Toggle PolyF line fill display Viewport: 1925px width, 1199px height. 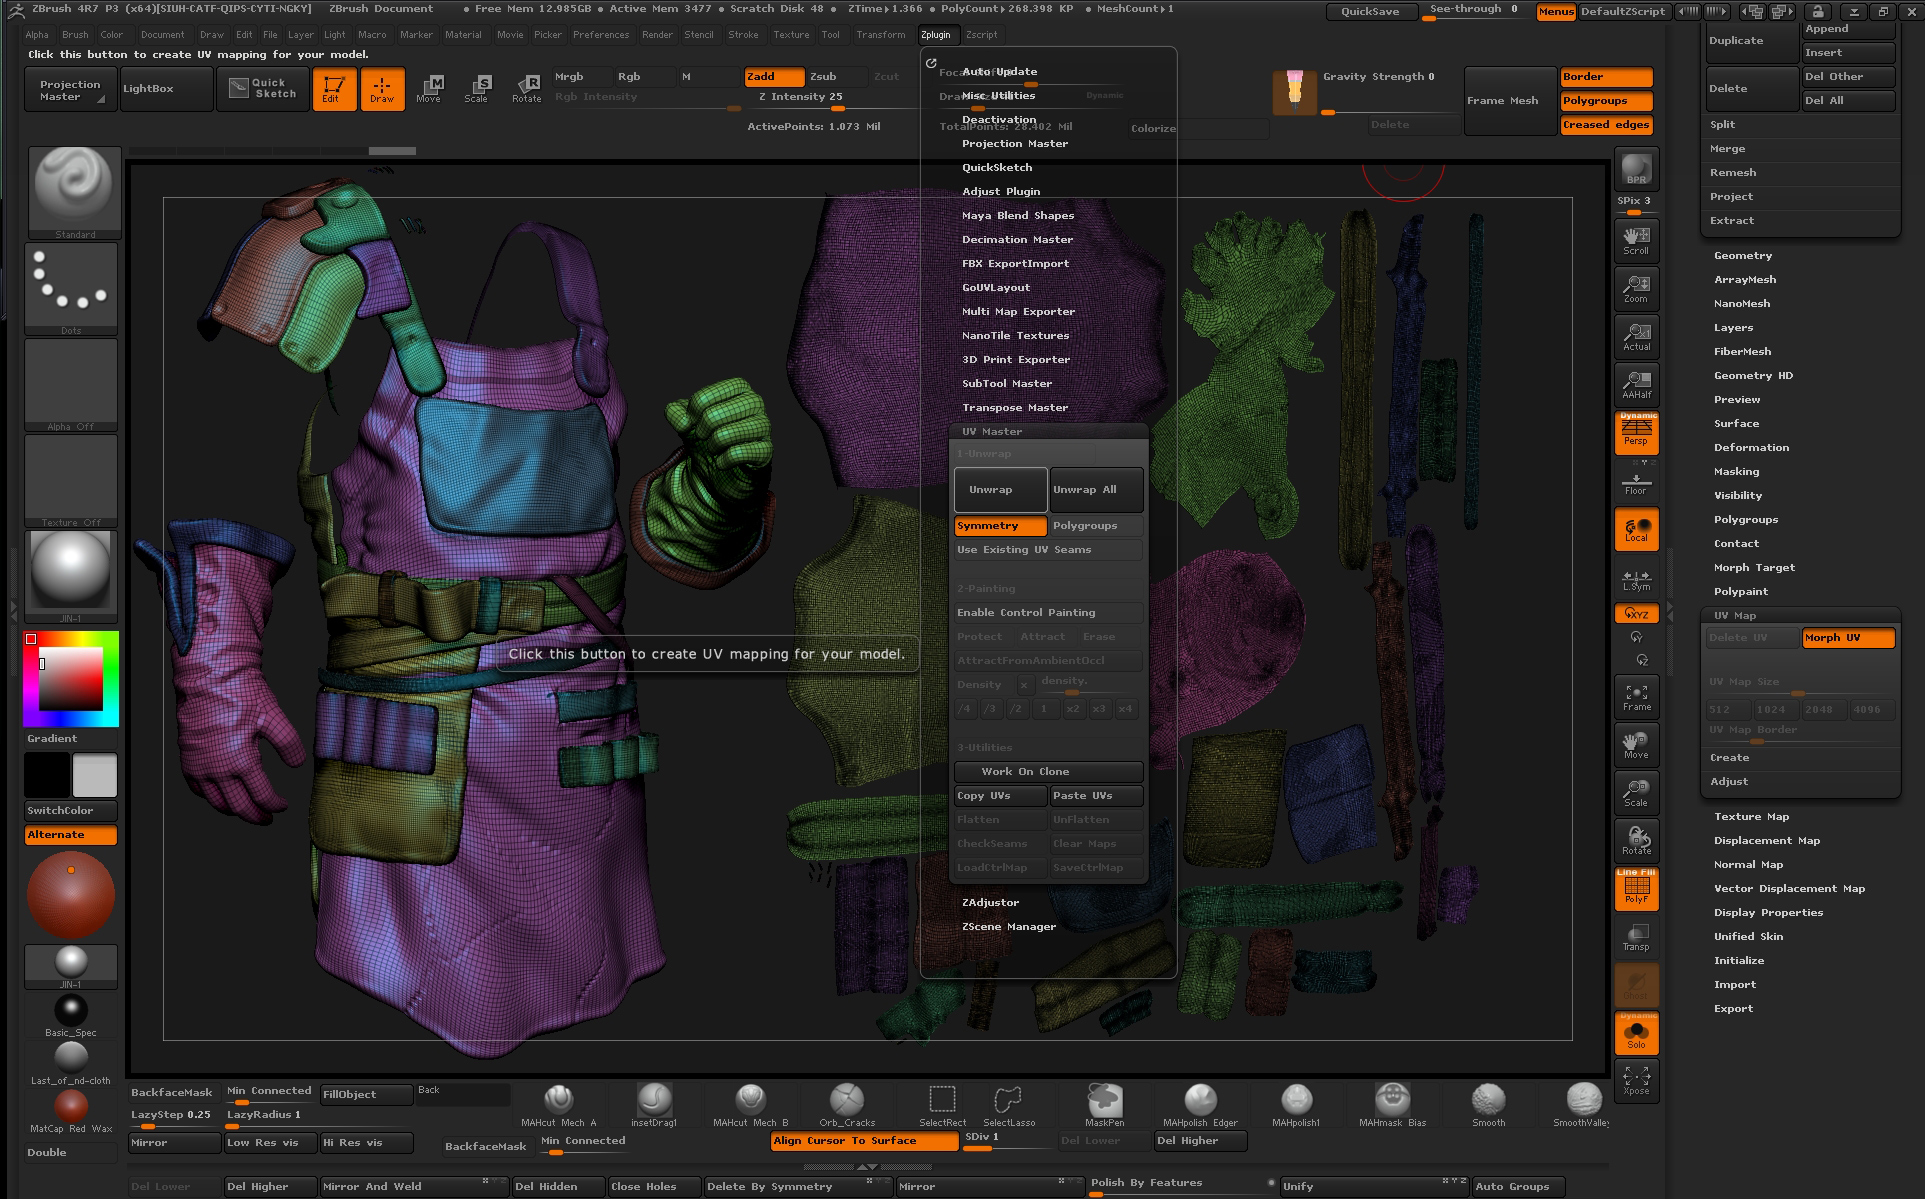tap(1636, 888)
